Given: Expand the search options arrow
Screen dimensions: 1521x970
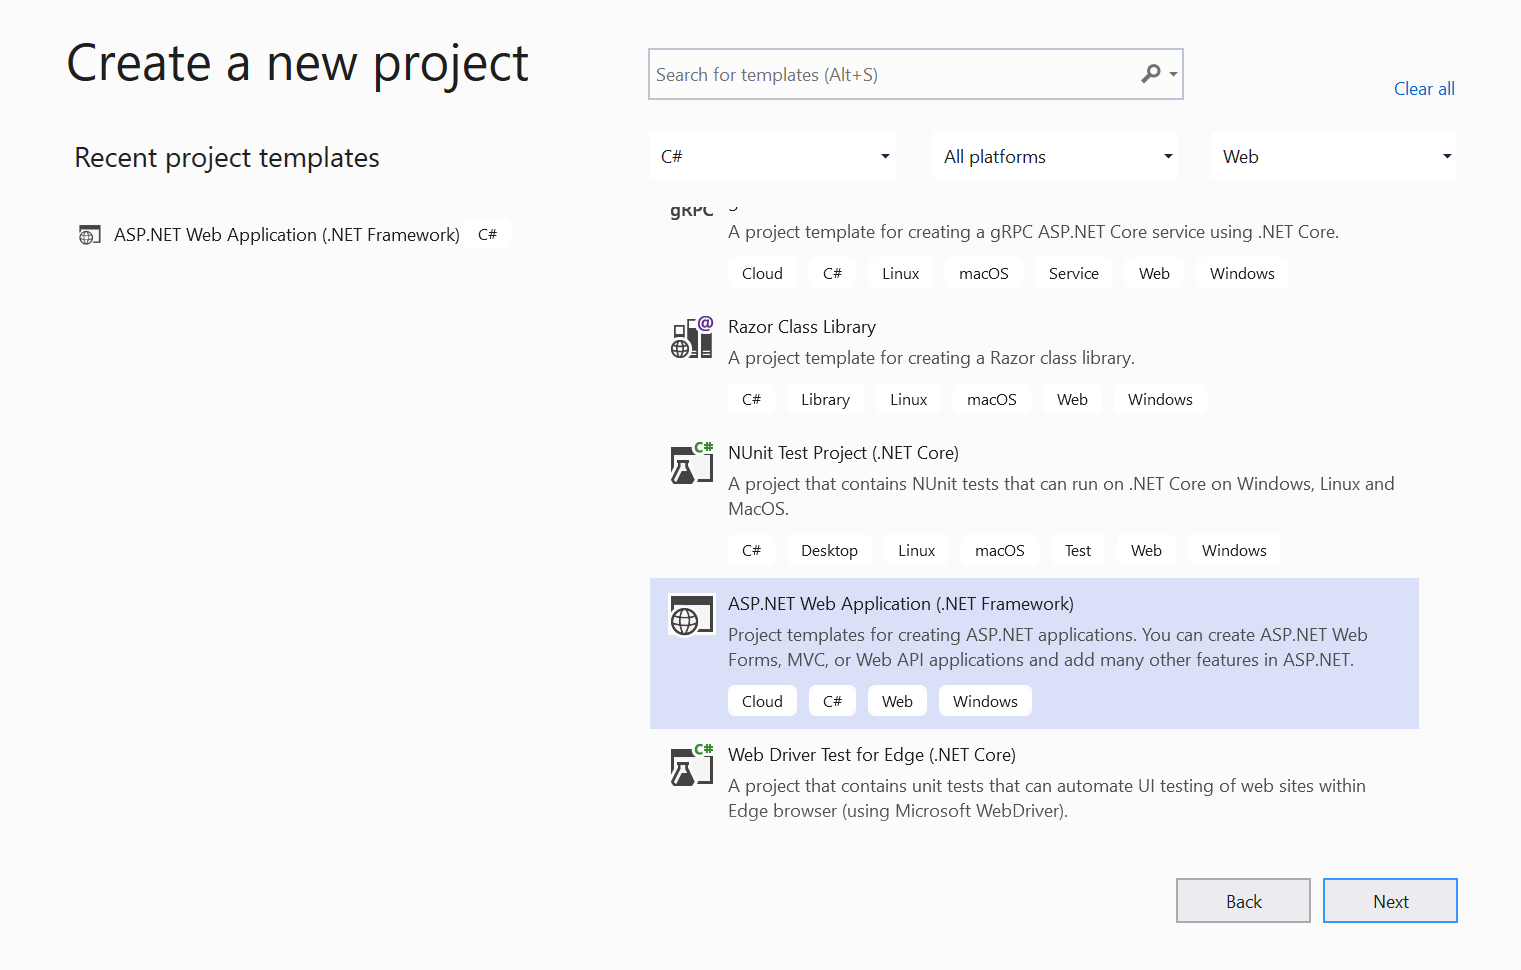Looking at the screenshot, I should point(1173,74).
